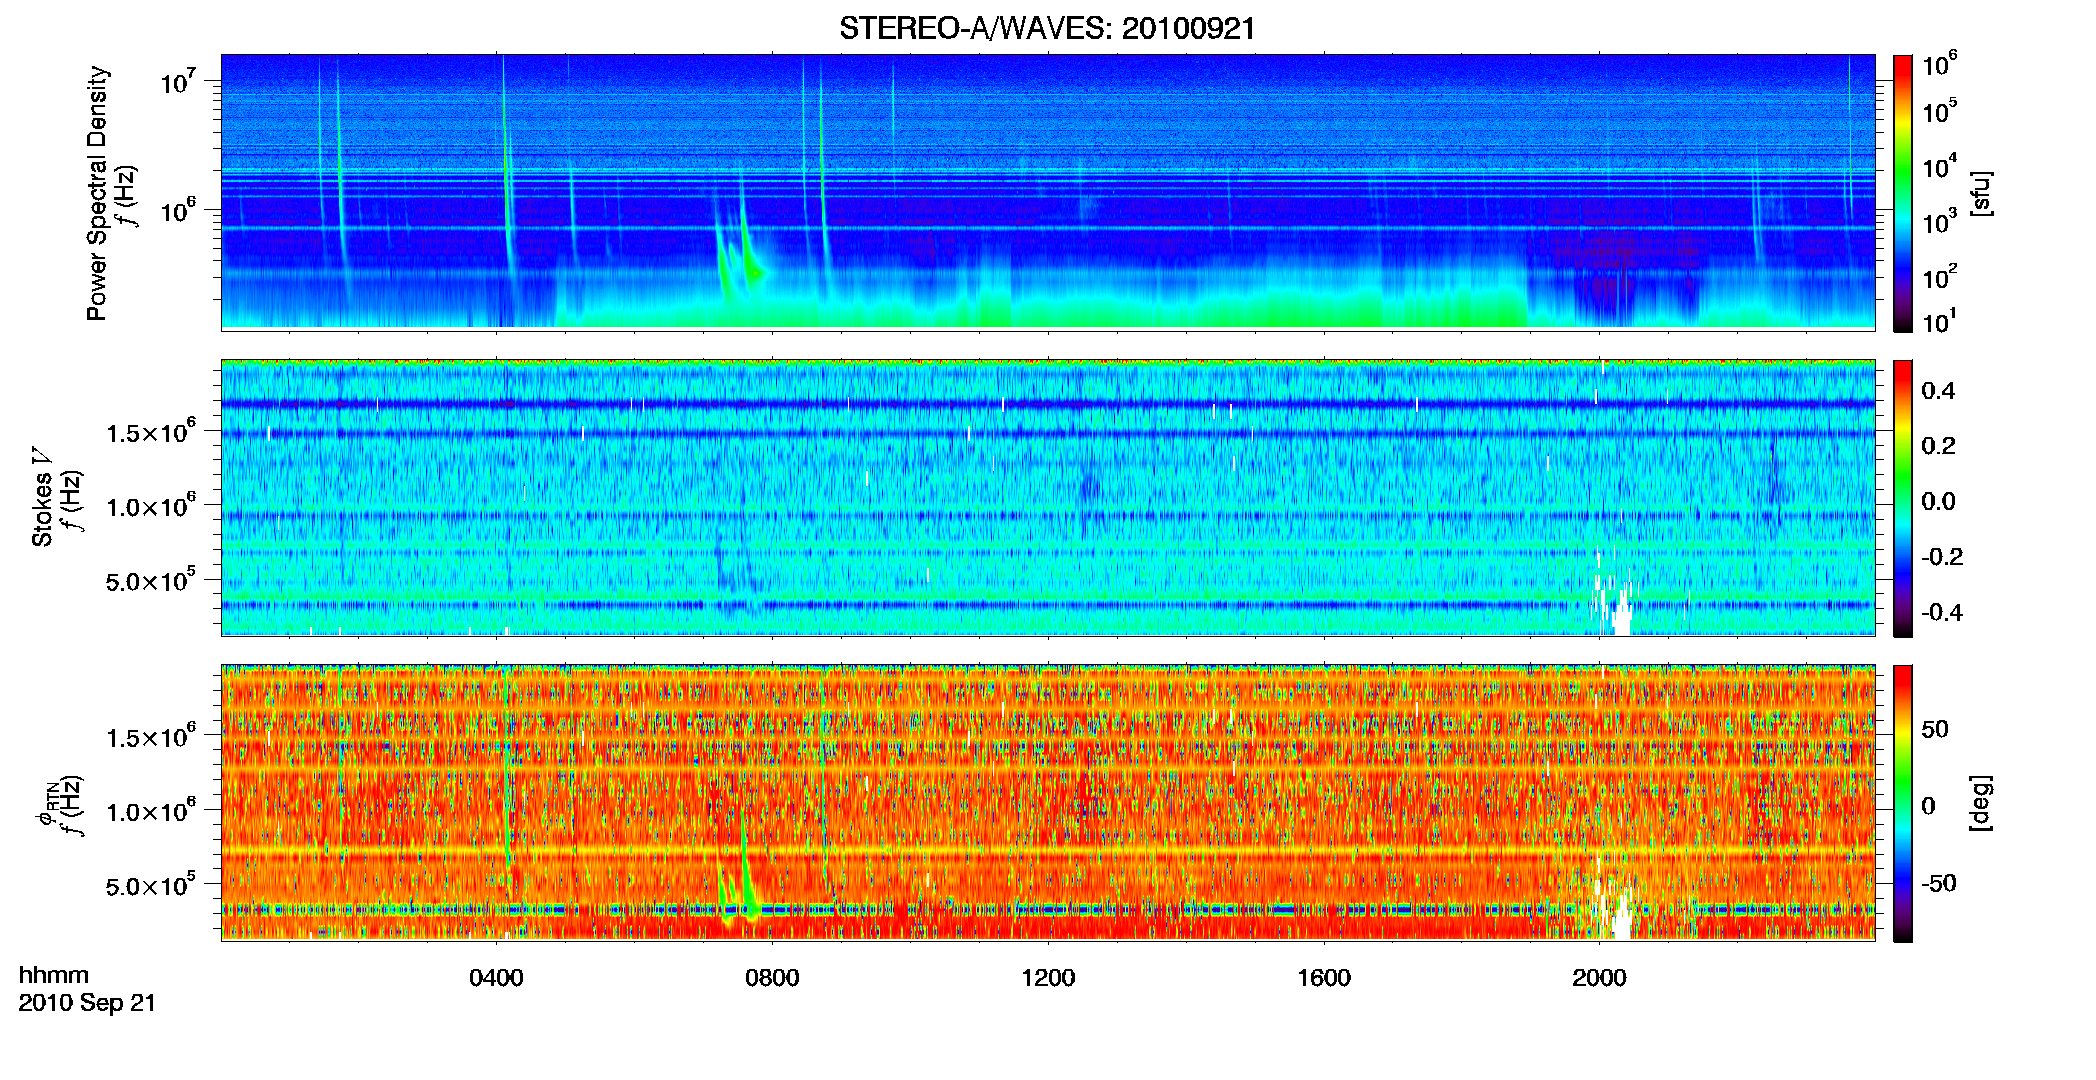Click the 0800 time tick label
The image size is (2096, 1080).
[772, 978]
